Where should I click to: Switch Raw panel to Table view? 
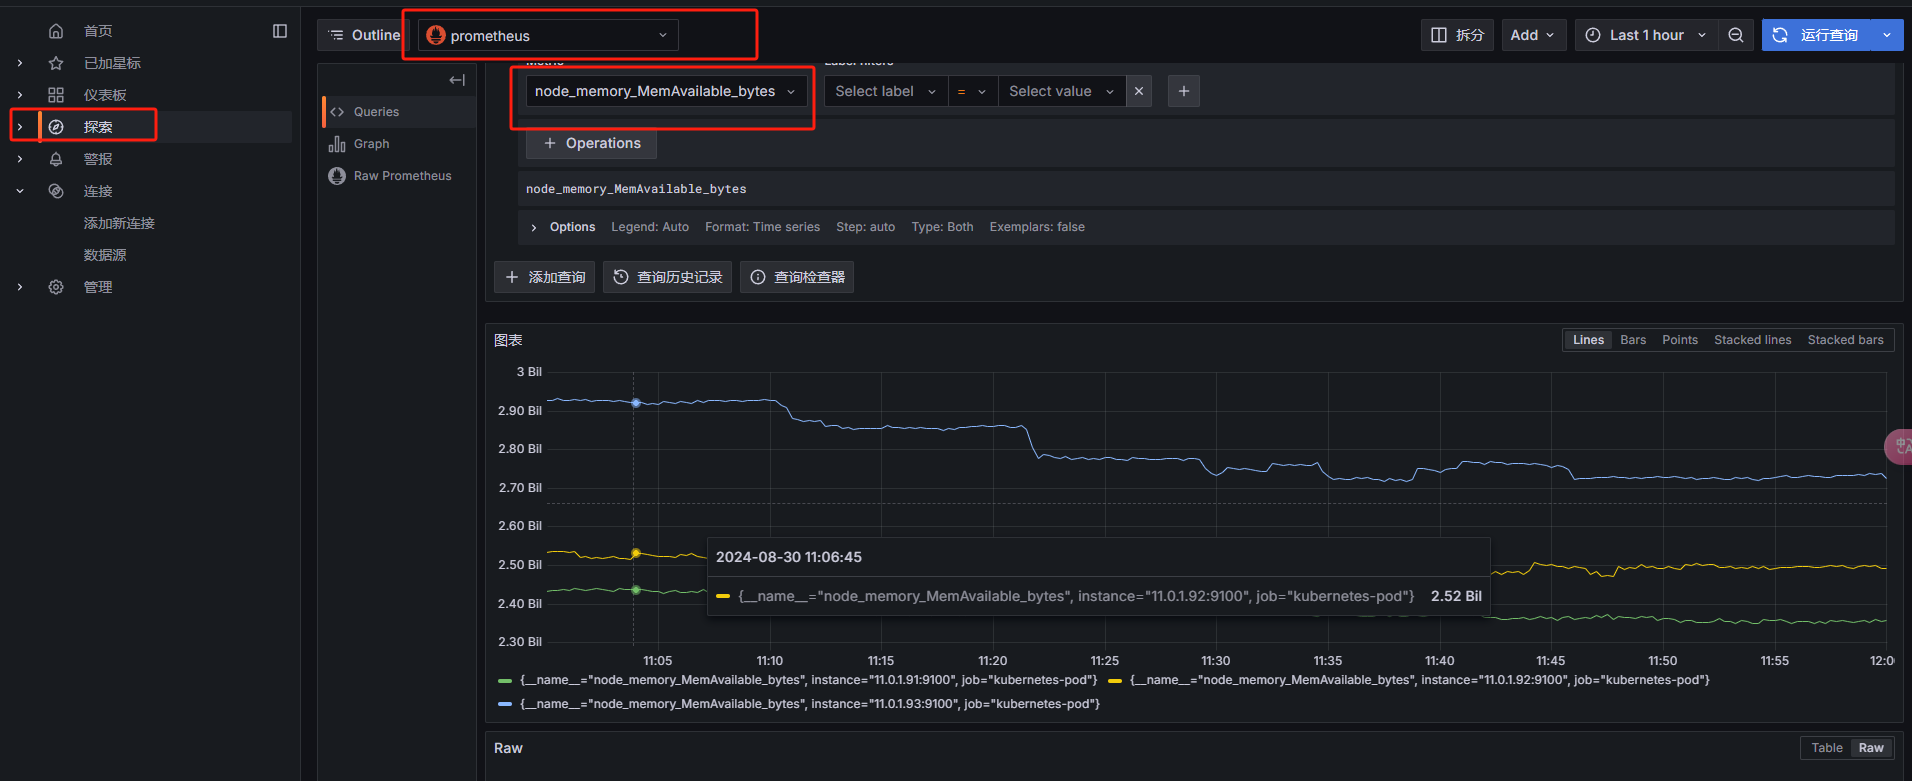pyautogui.click(x=1826, y=748)
